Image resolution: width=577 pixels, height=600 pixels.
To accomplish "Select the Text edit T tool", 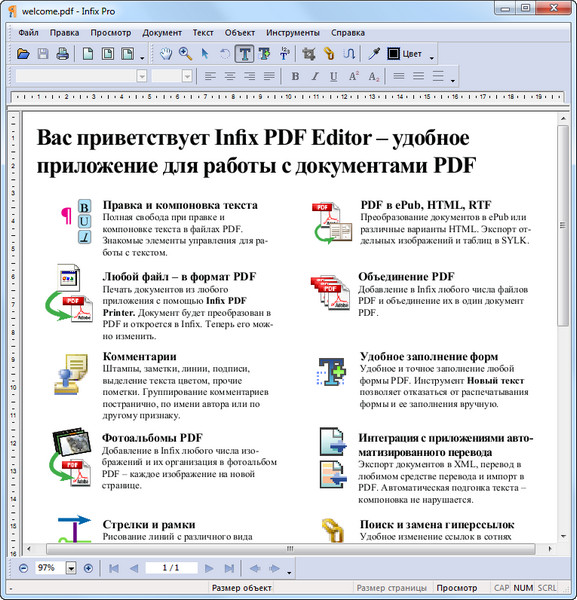I will tap(244, 54).
